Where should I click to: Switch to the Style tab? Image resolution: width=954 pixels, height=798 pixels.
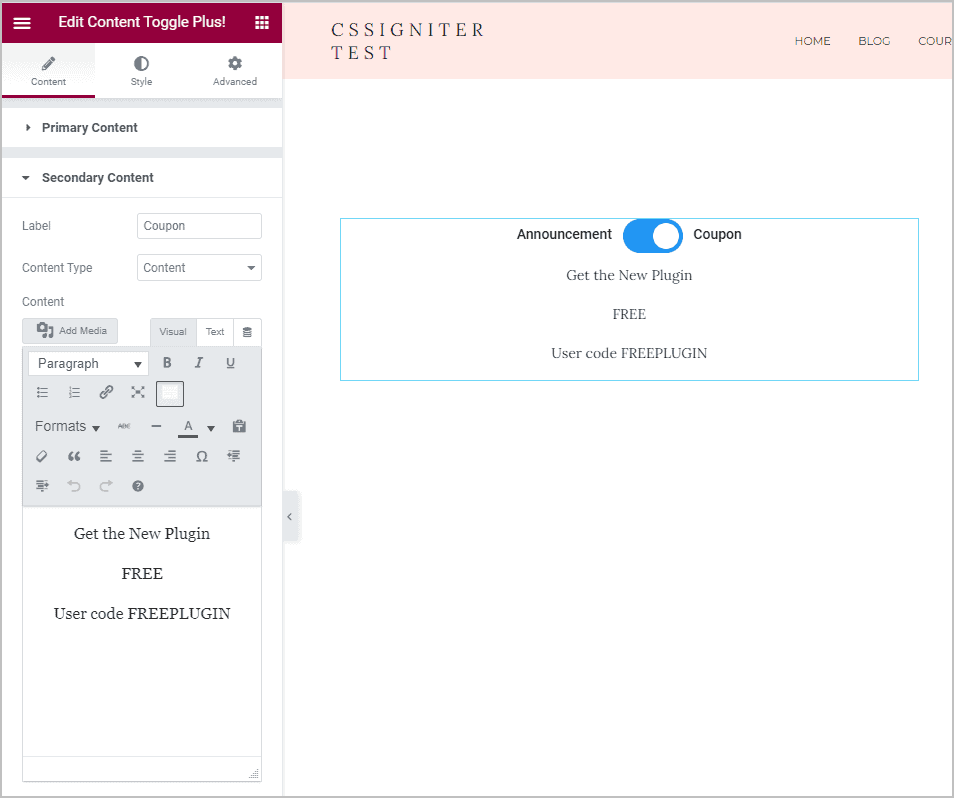click(141, 70)
